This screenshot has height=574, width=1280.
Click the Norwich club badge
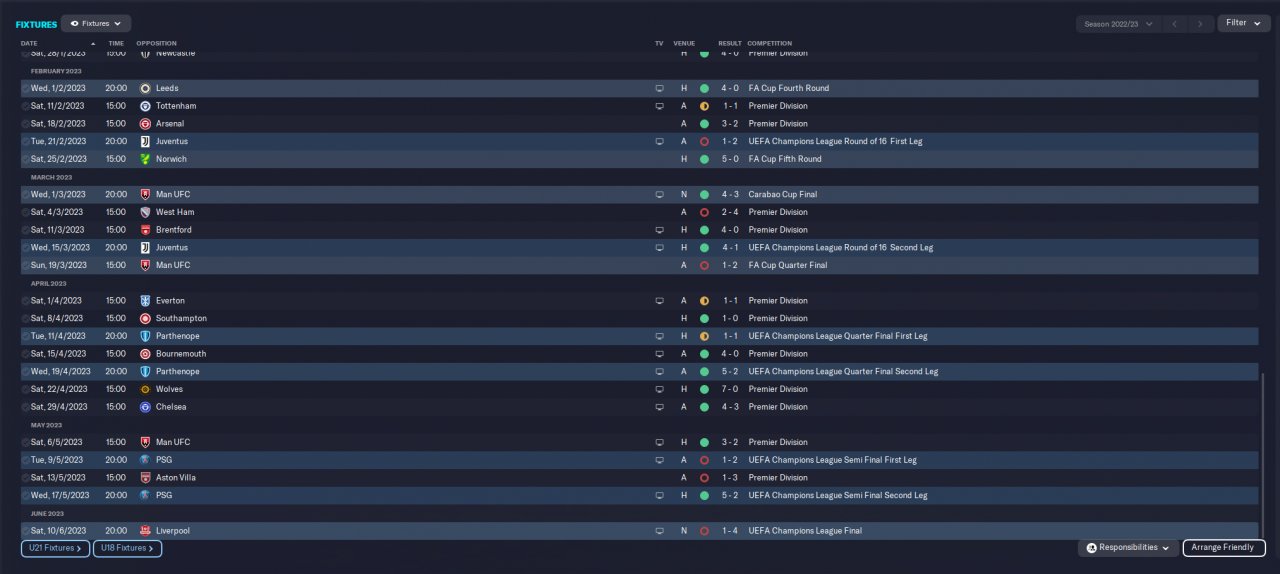[x=145, y=159]
